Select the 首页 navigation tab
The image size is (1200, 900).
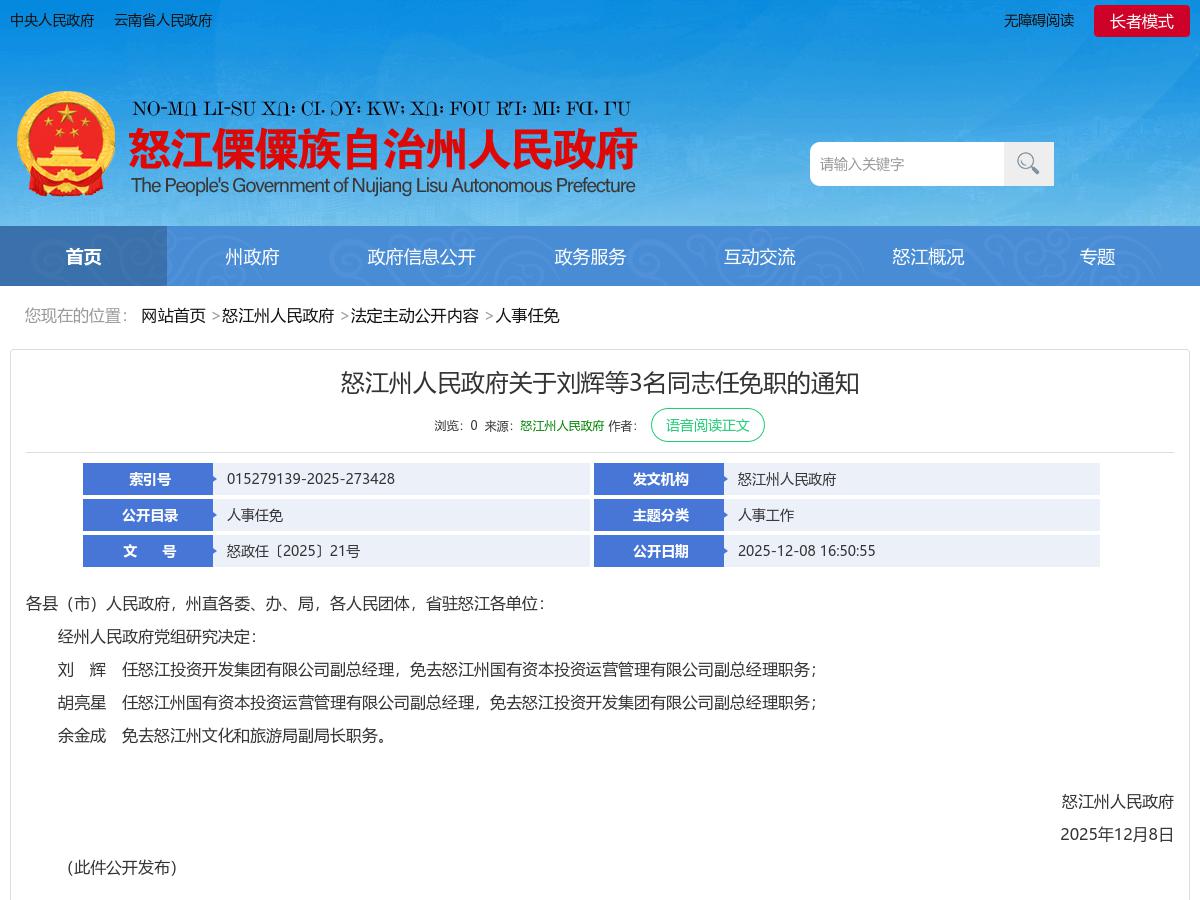click(x=83, y=256)
